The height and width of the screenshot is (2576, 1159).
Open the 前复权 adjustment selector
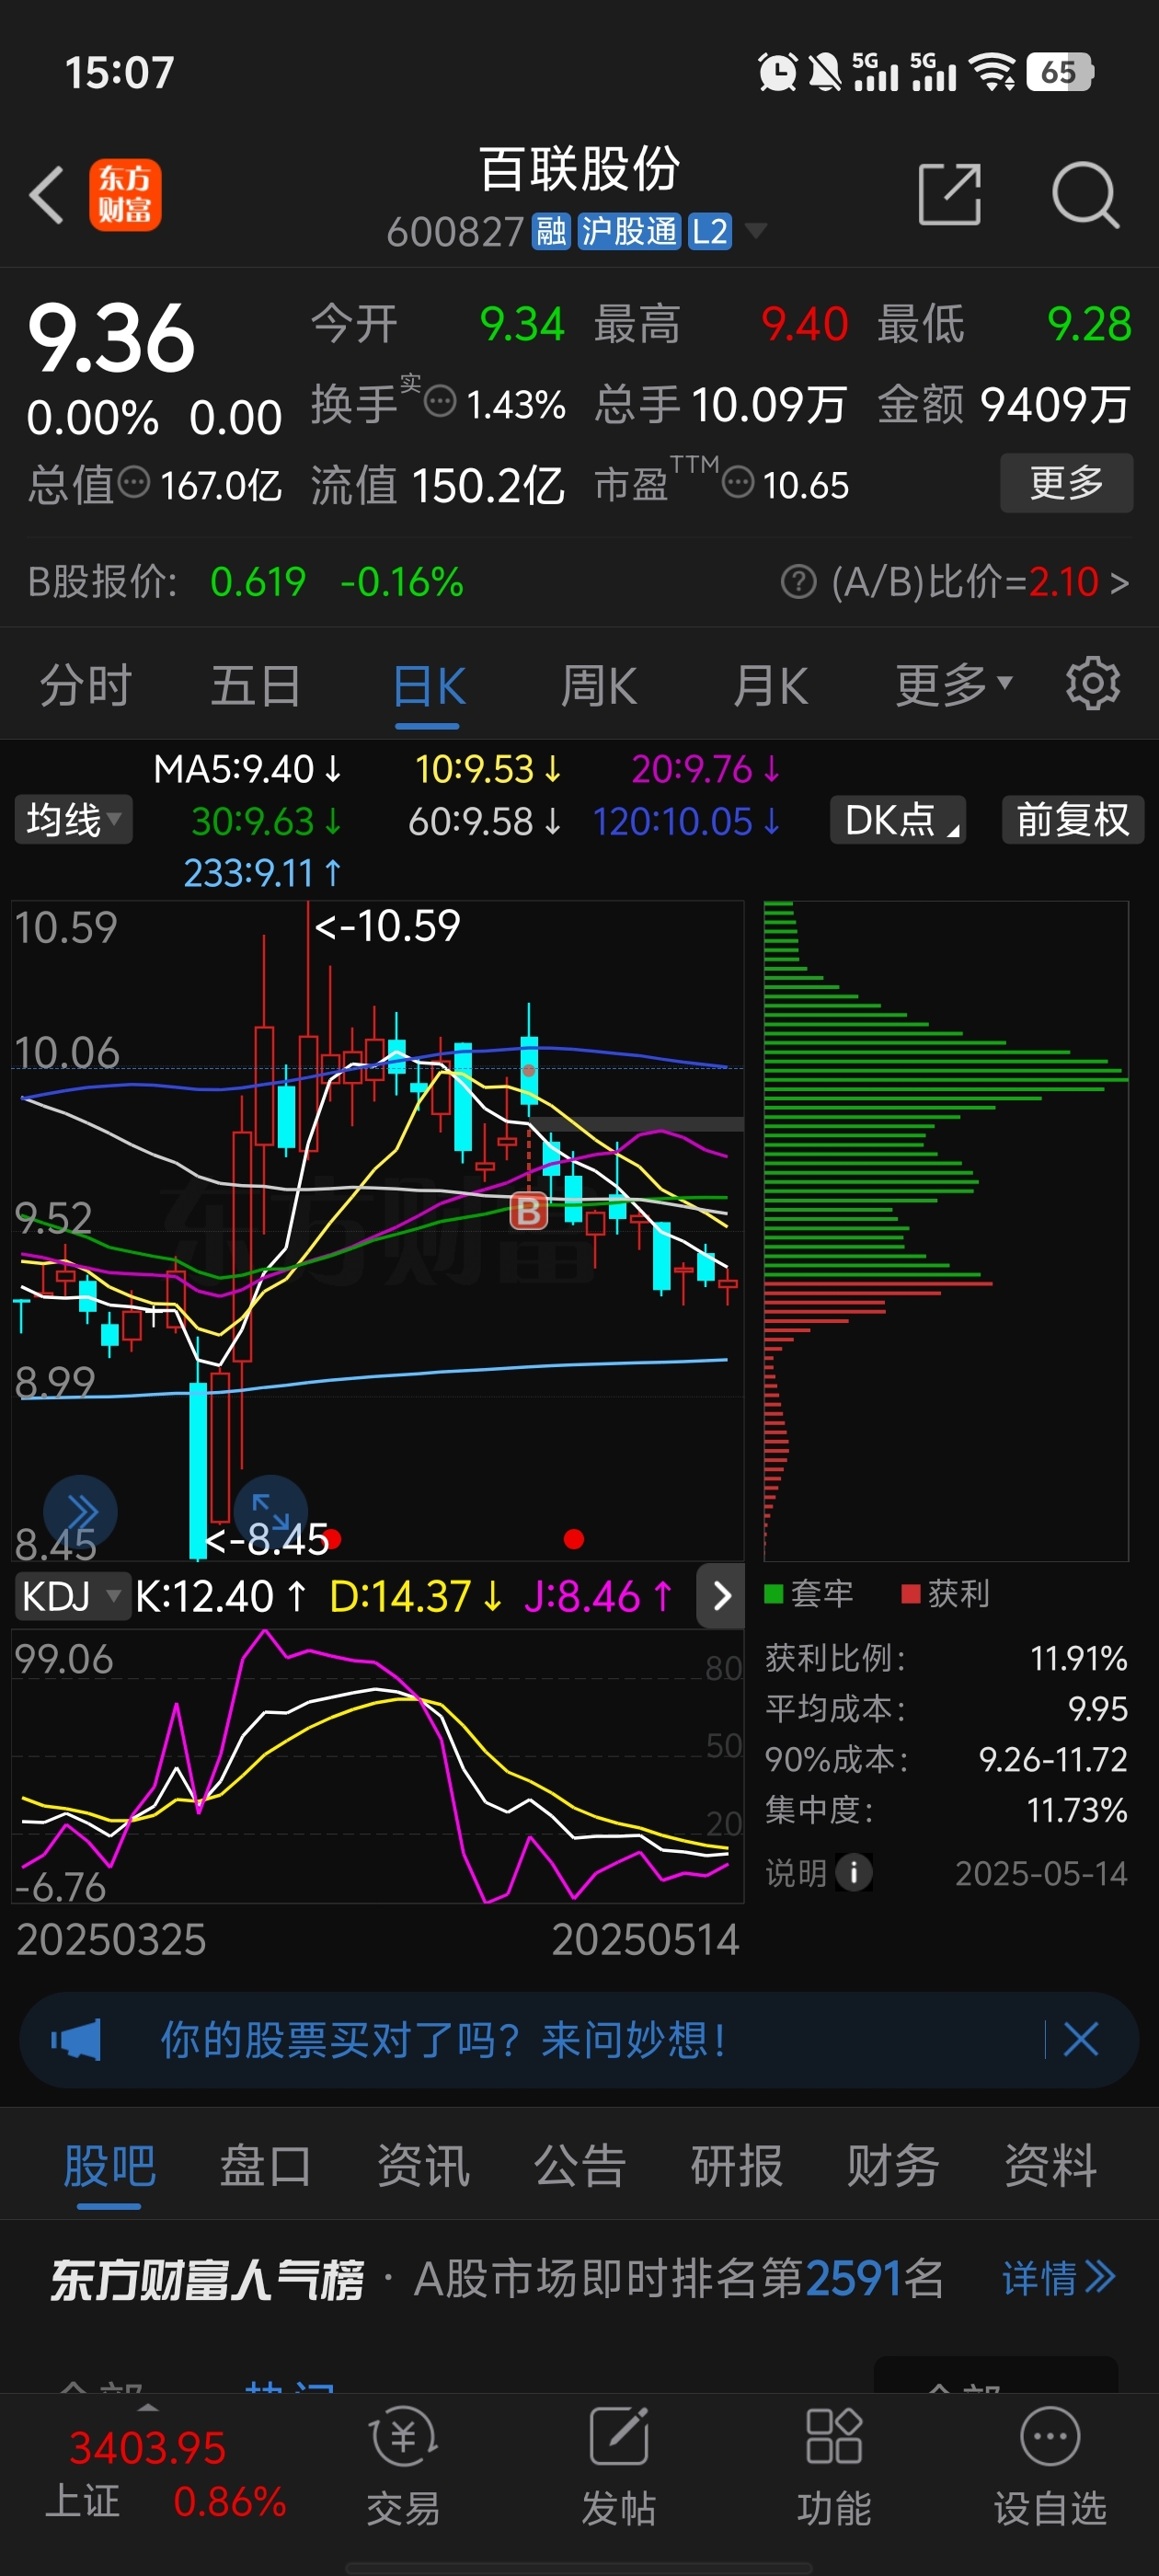point(1073,820)
